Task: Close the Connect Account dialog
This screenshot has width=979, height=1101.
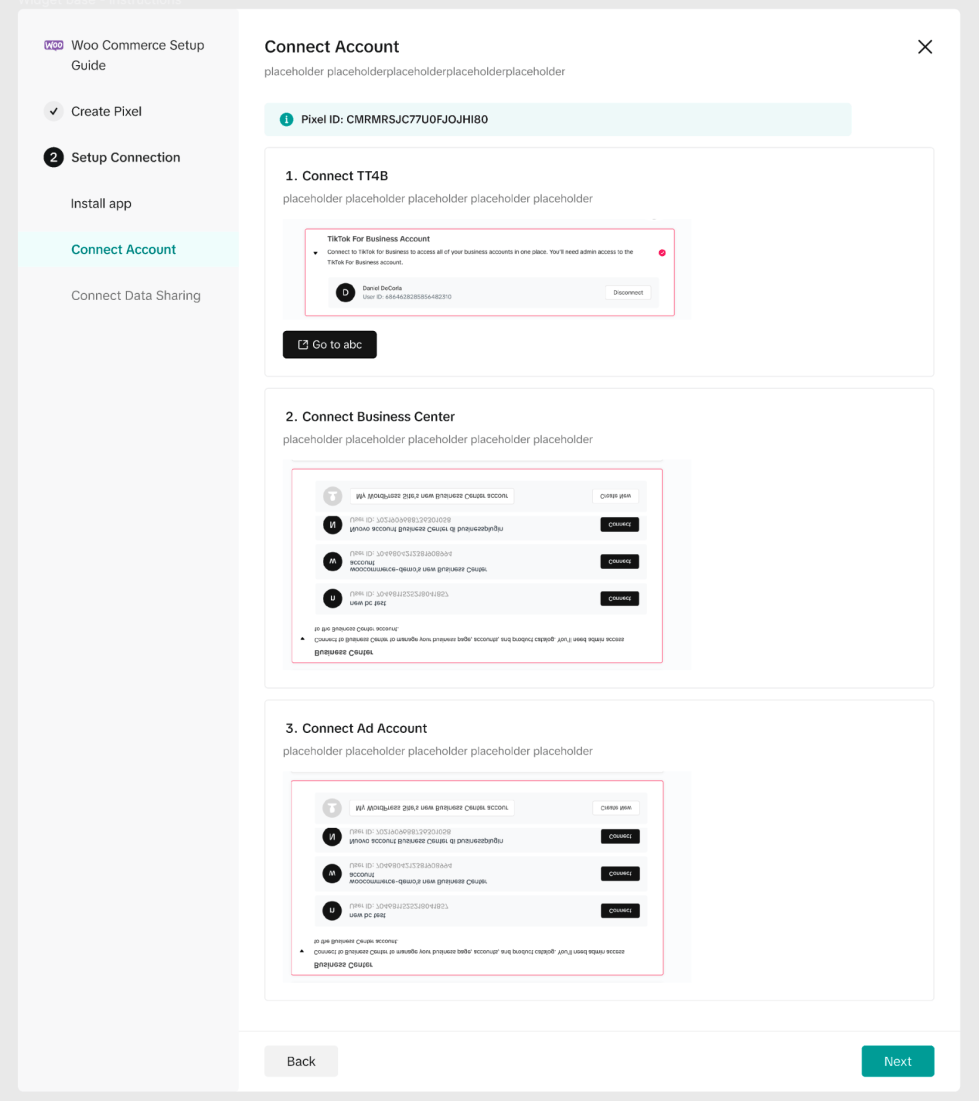Action: 925,47
